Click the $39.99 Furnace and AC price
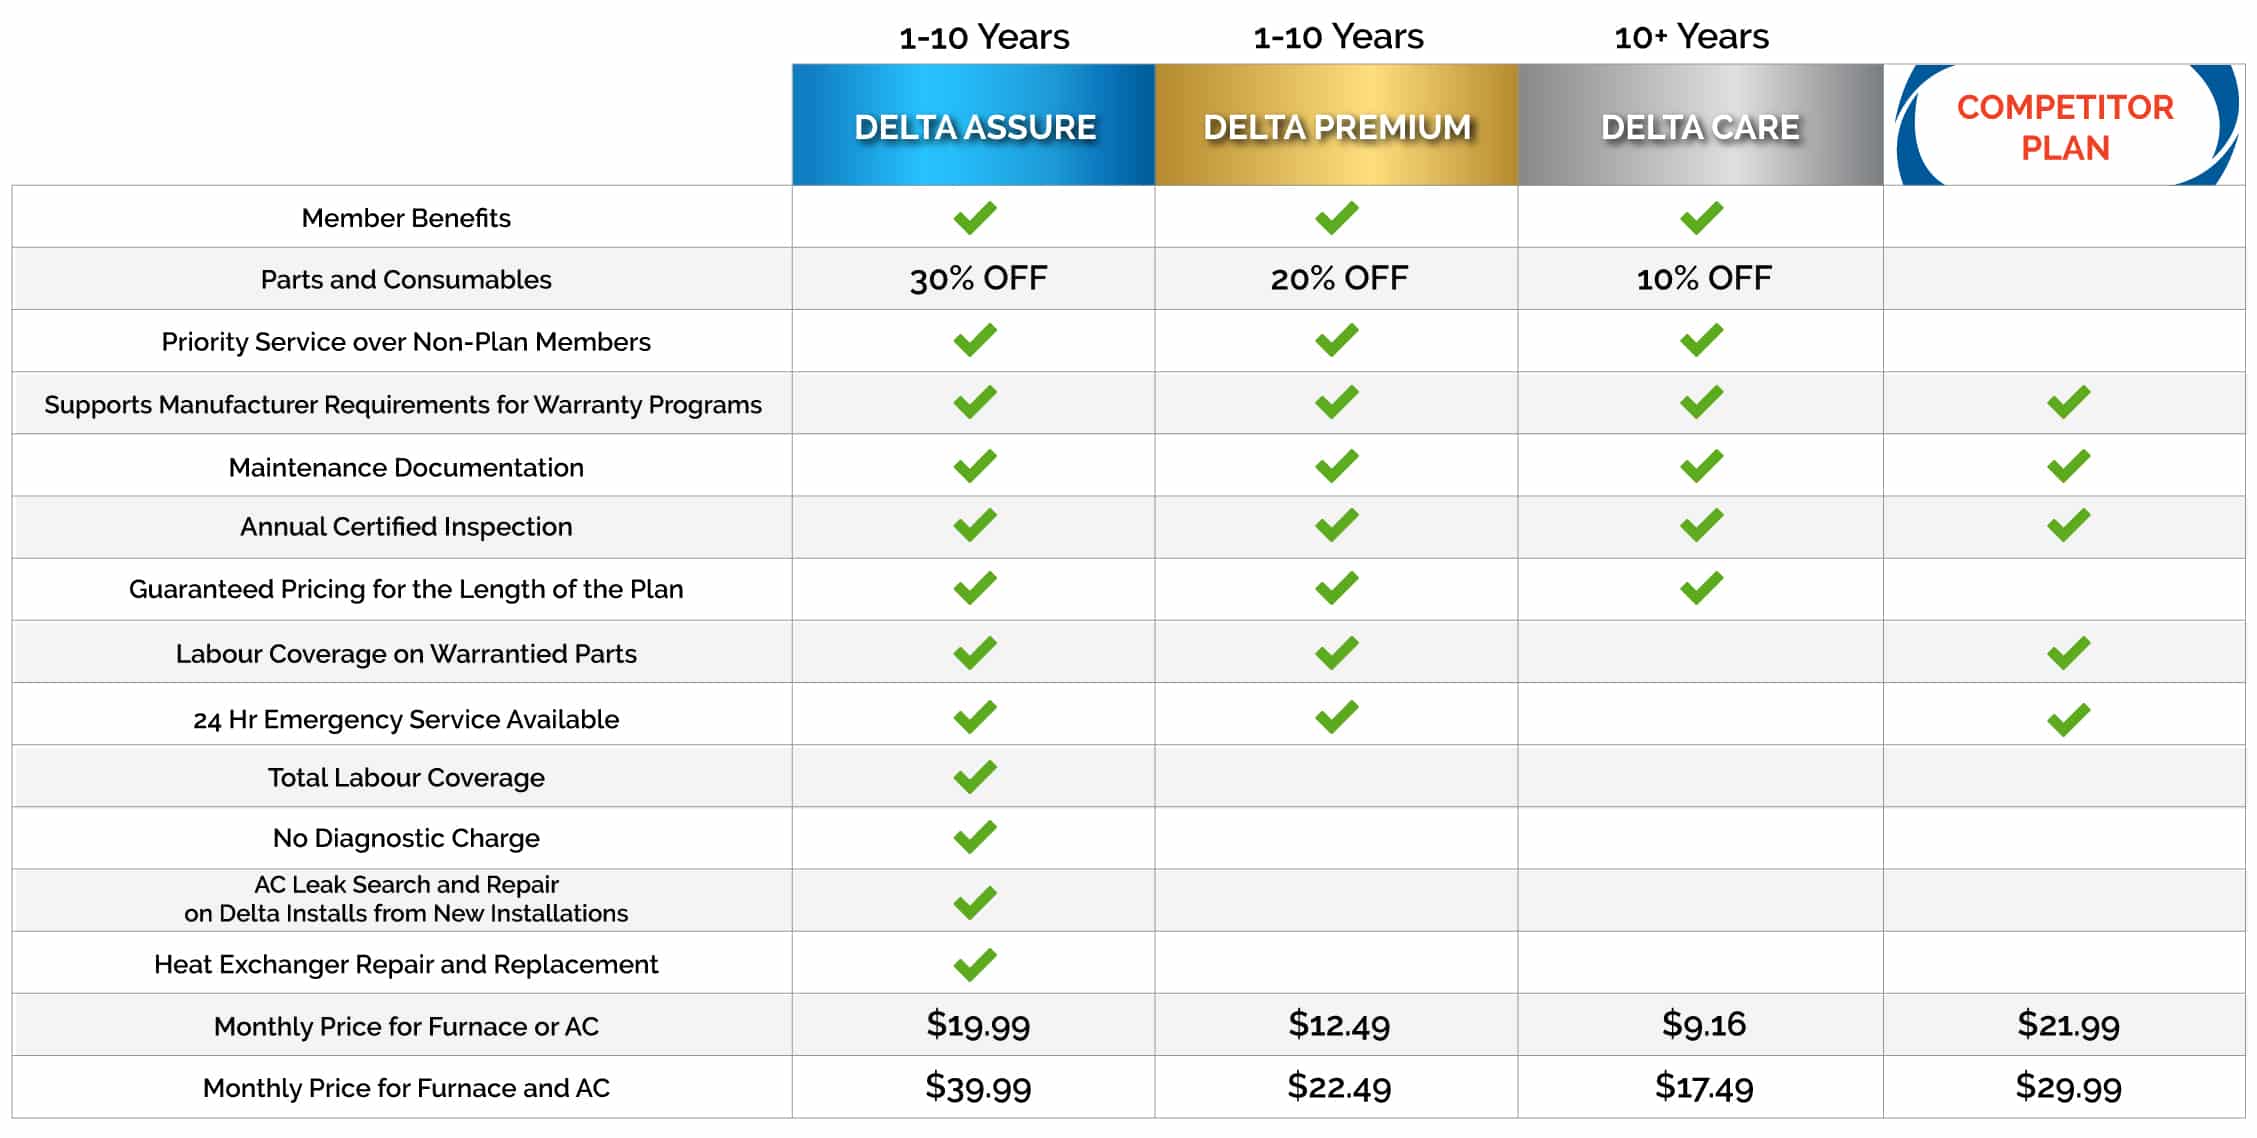Image resolution: width=2257 pixels, height=1138 pixels. coord(978,1087)
